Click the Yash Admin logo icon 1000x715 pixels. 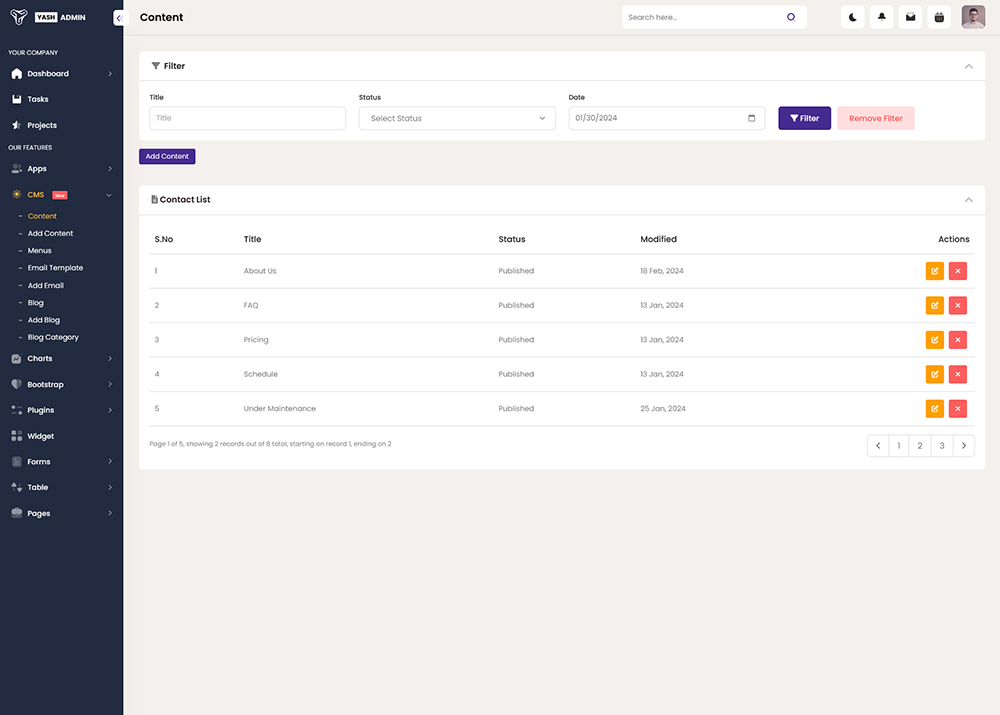pyautogui.click(x=19, y=17)
